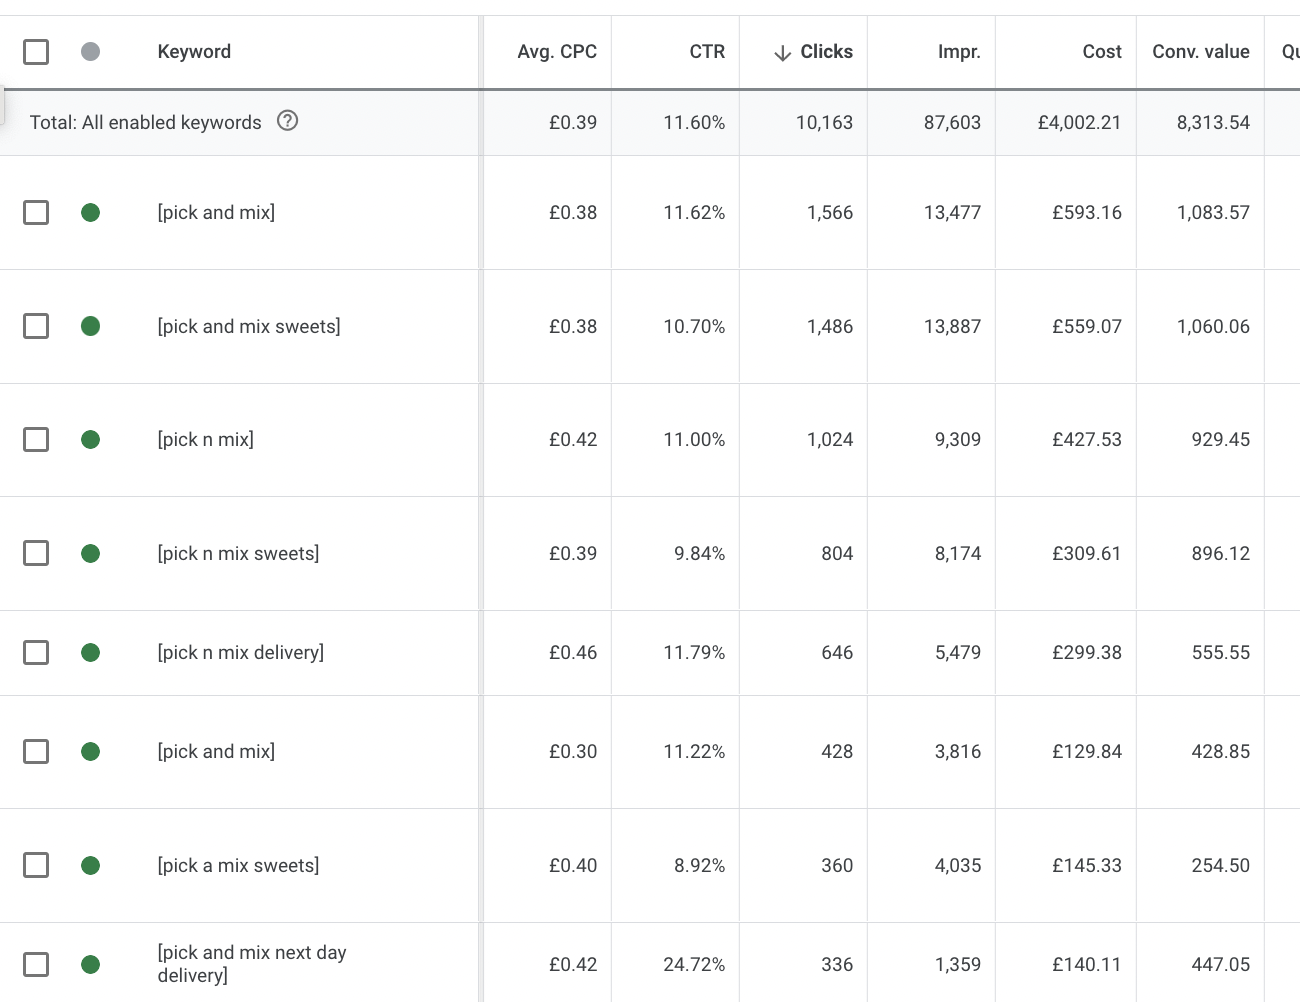The height and width of the screenshot is (1002, 1300).
Task: Click green status dot for [pick and mix sweets]
Action: point(90,326)
